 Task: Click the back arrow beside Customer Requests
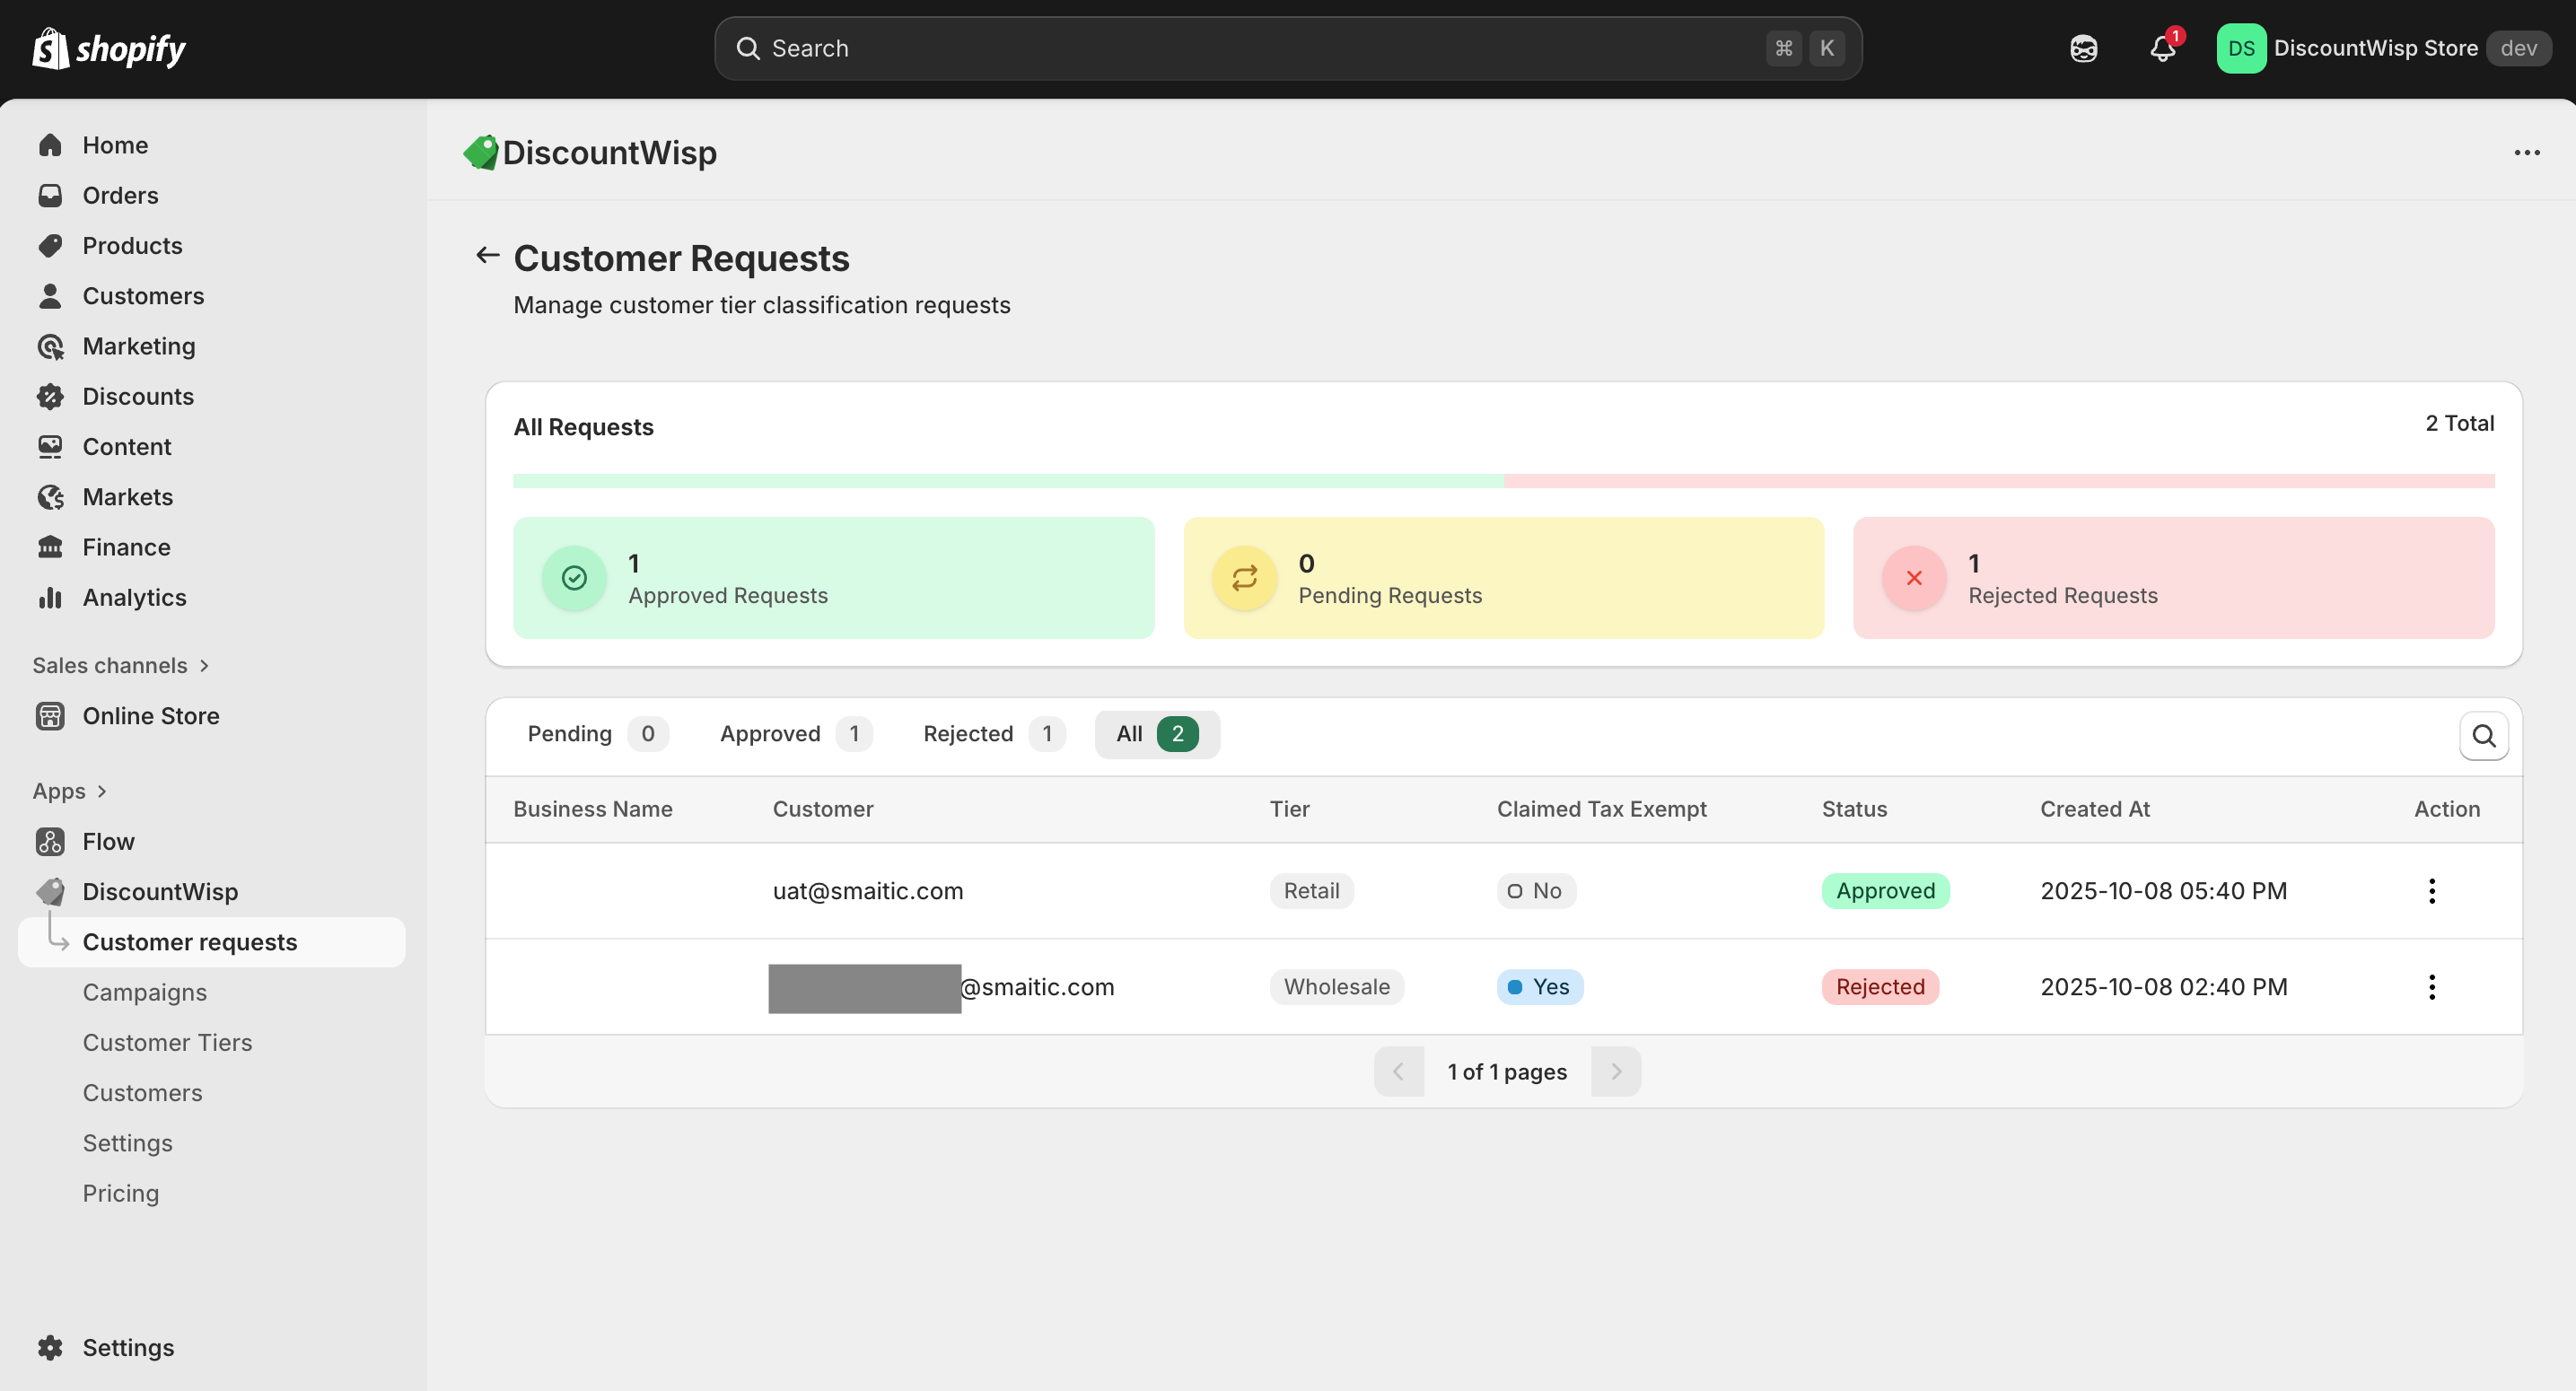[487, 256]
